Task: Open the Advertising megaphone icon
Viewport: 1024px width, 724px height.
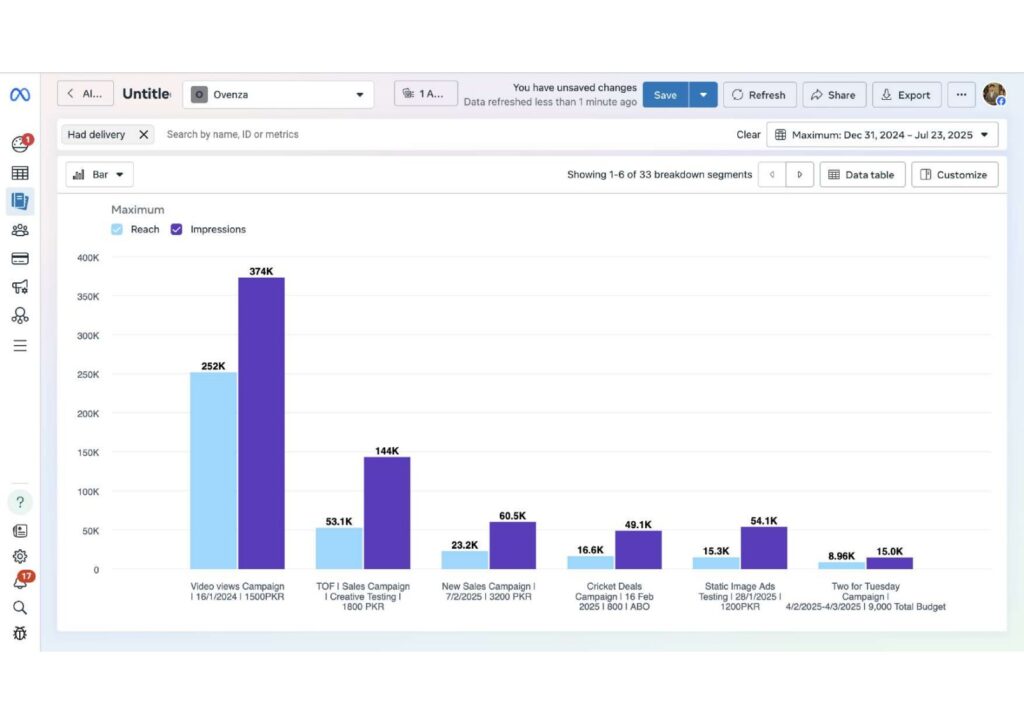Action: (20, 287)
